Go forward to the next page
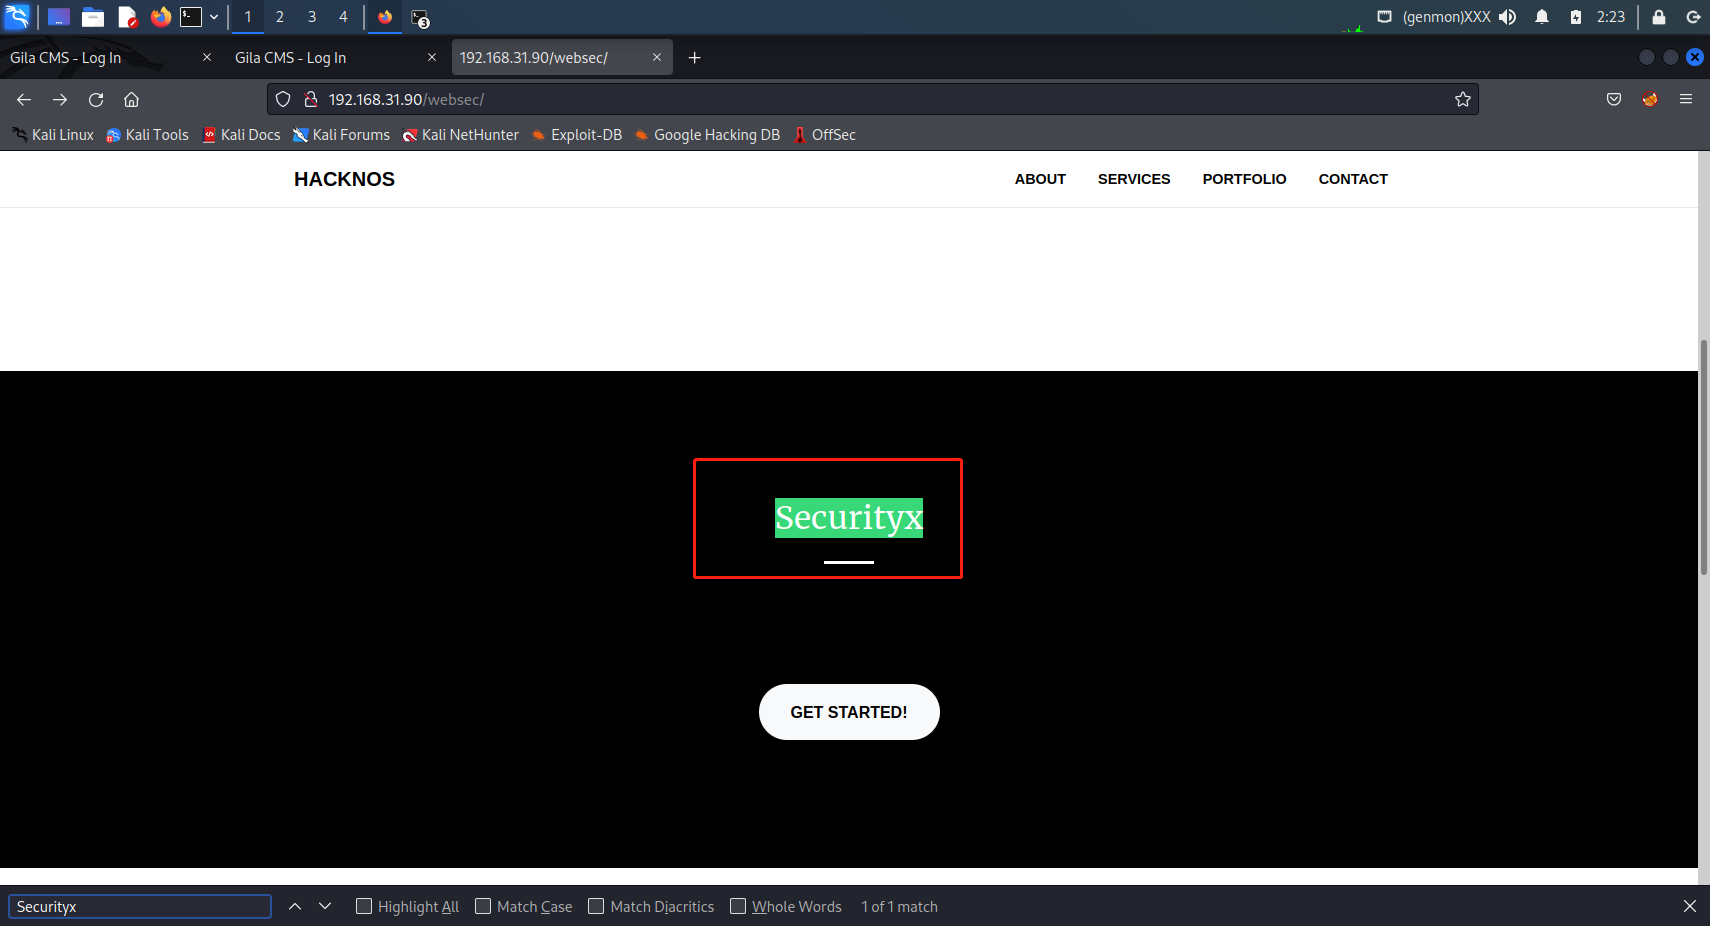This screenshot has height=926, width=1710. [60, 99]
